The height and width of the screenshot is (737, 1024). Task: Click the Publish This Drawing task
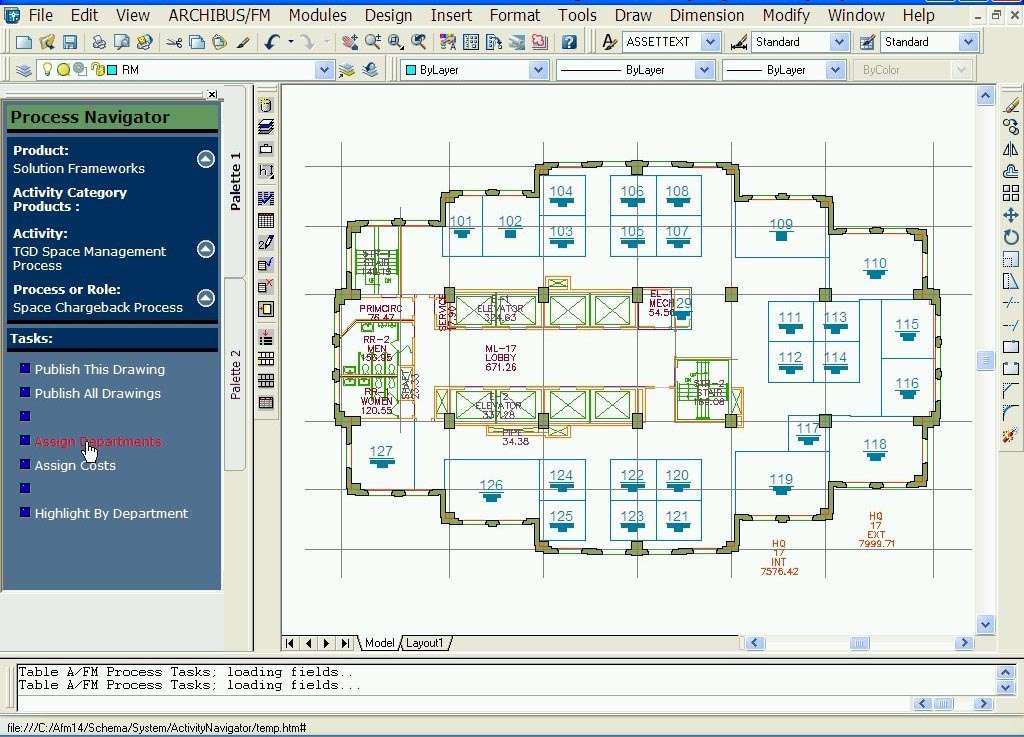(100, 369)
